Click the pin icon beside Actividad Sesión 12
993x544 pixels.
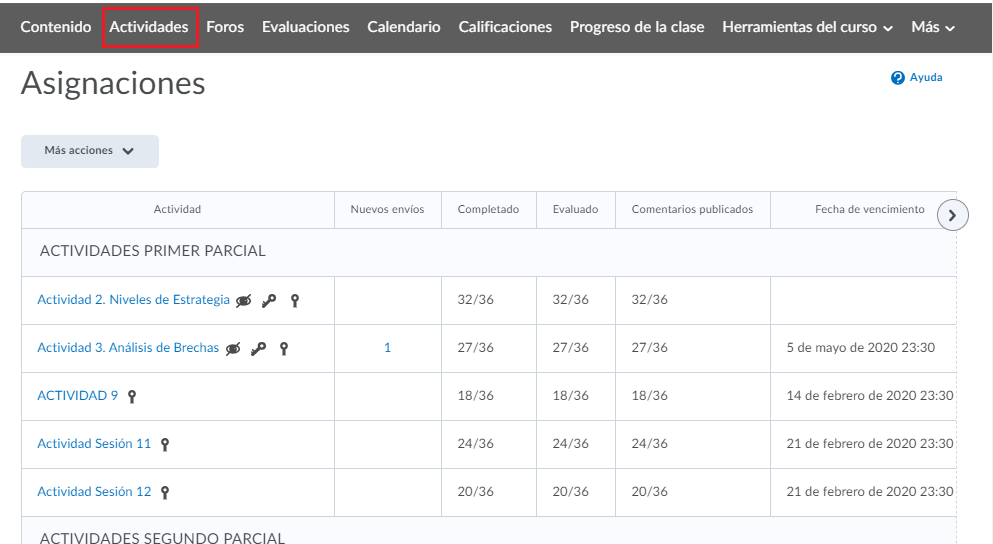(165, 492)
